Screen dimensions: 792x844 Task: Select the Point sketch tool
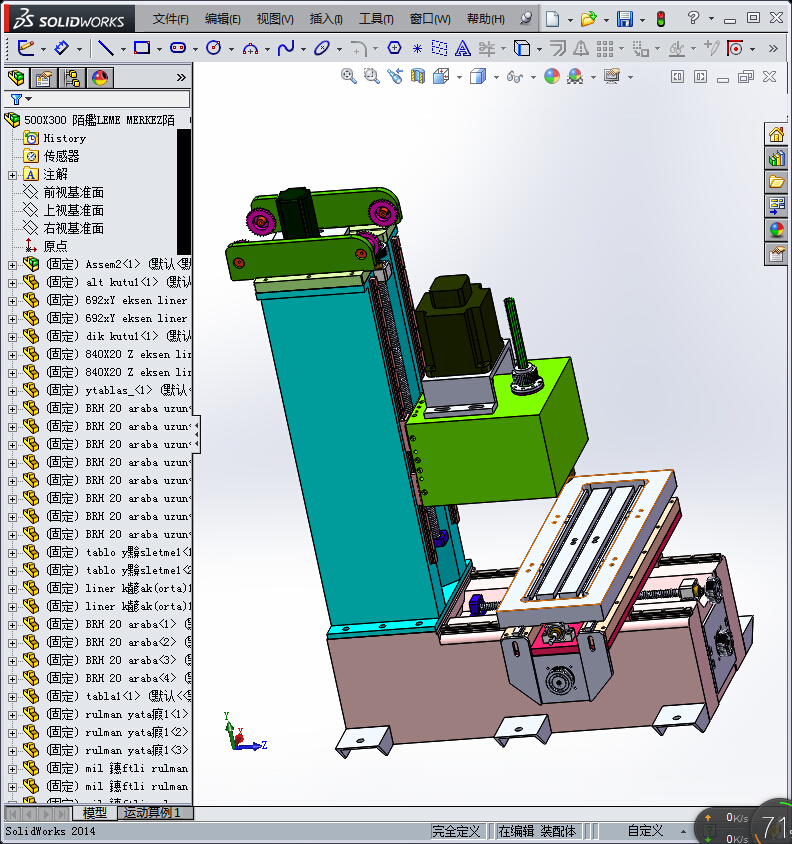[x=417, y=48]
